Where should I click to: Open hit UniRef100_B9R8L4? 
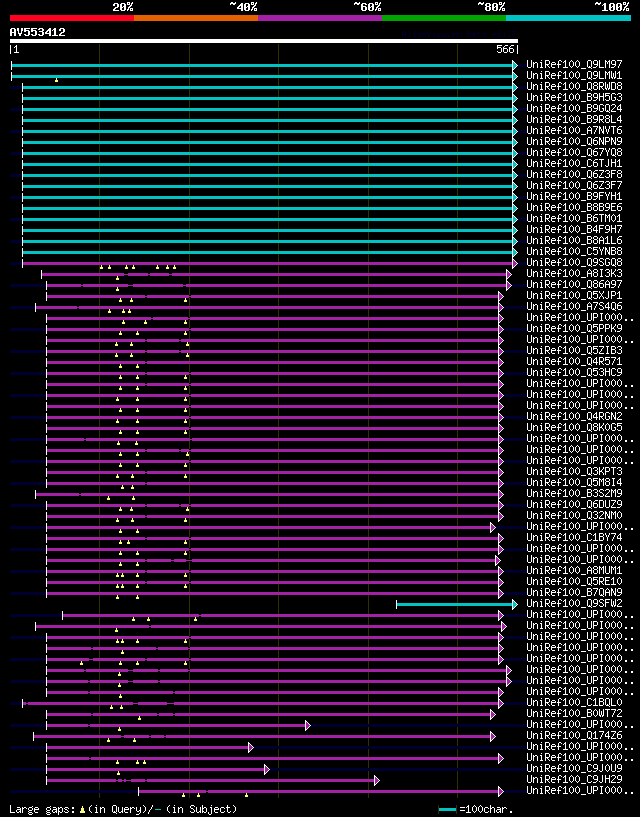[574, 119]
